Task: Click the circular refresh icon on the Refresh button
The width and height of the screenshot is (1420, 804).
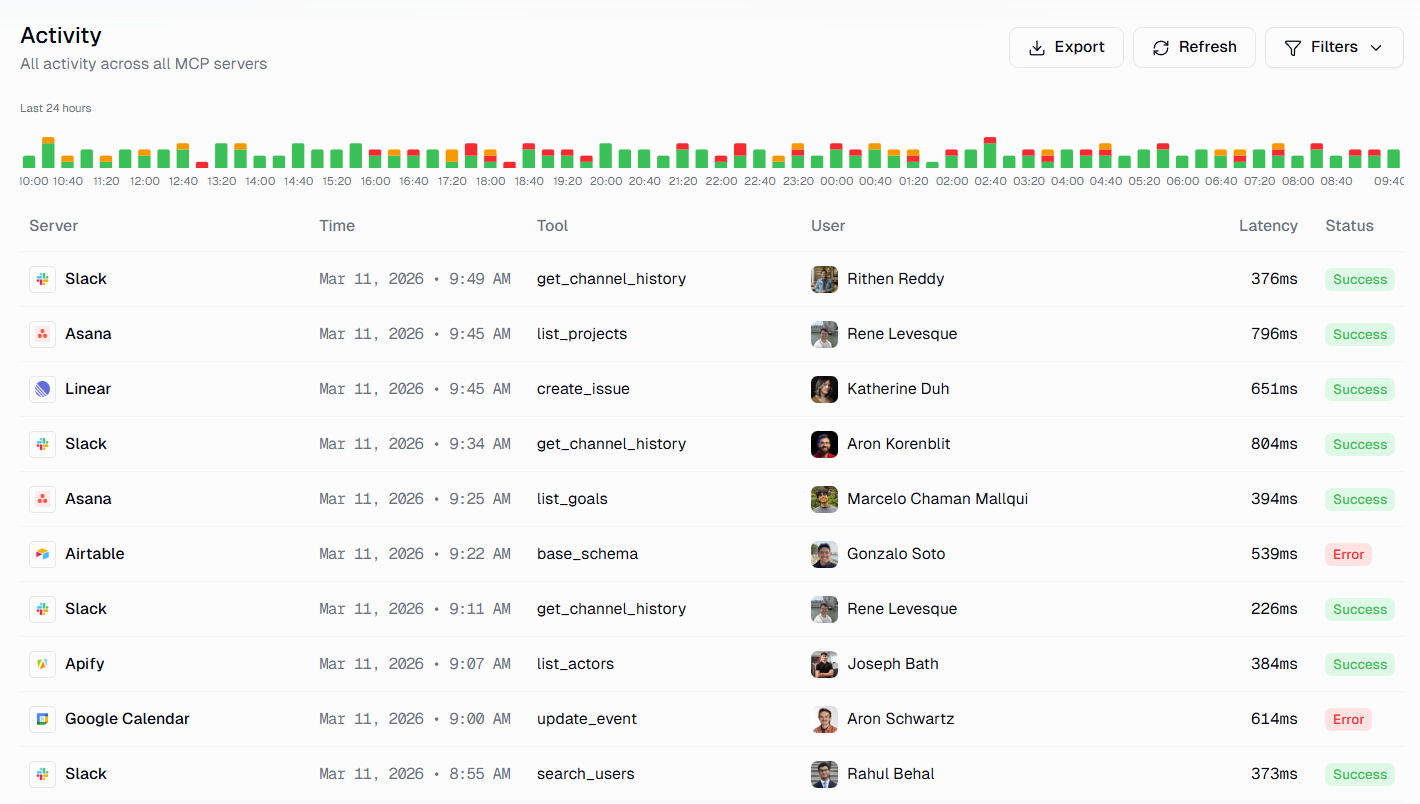Action: [x=1161, y=47]
